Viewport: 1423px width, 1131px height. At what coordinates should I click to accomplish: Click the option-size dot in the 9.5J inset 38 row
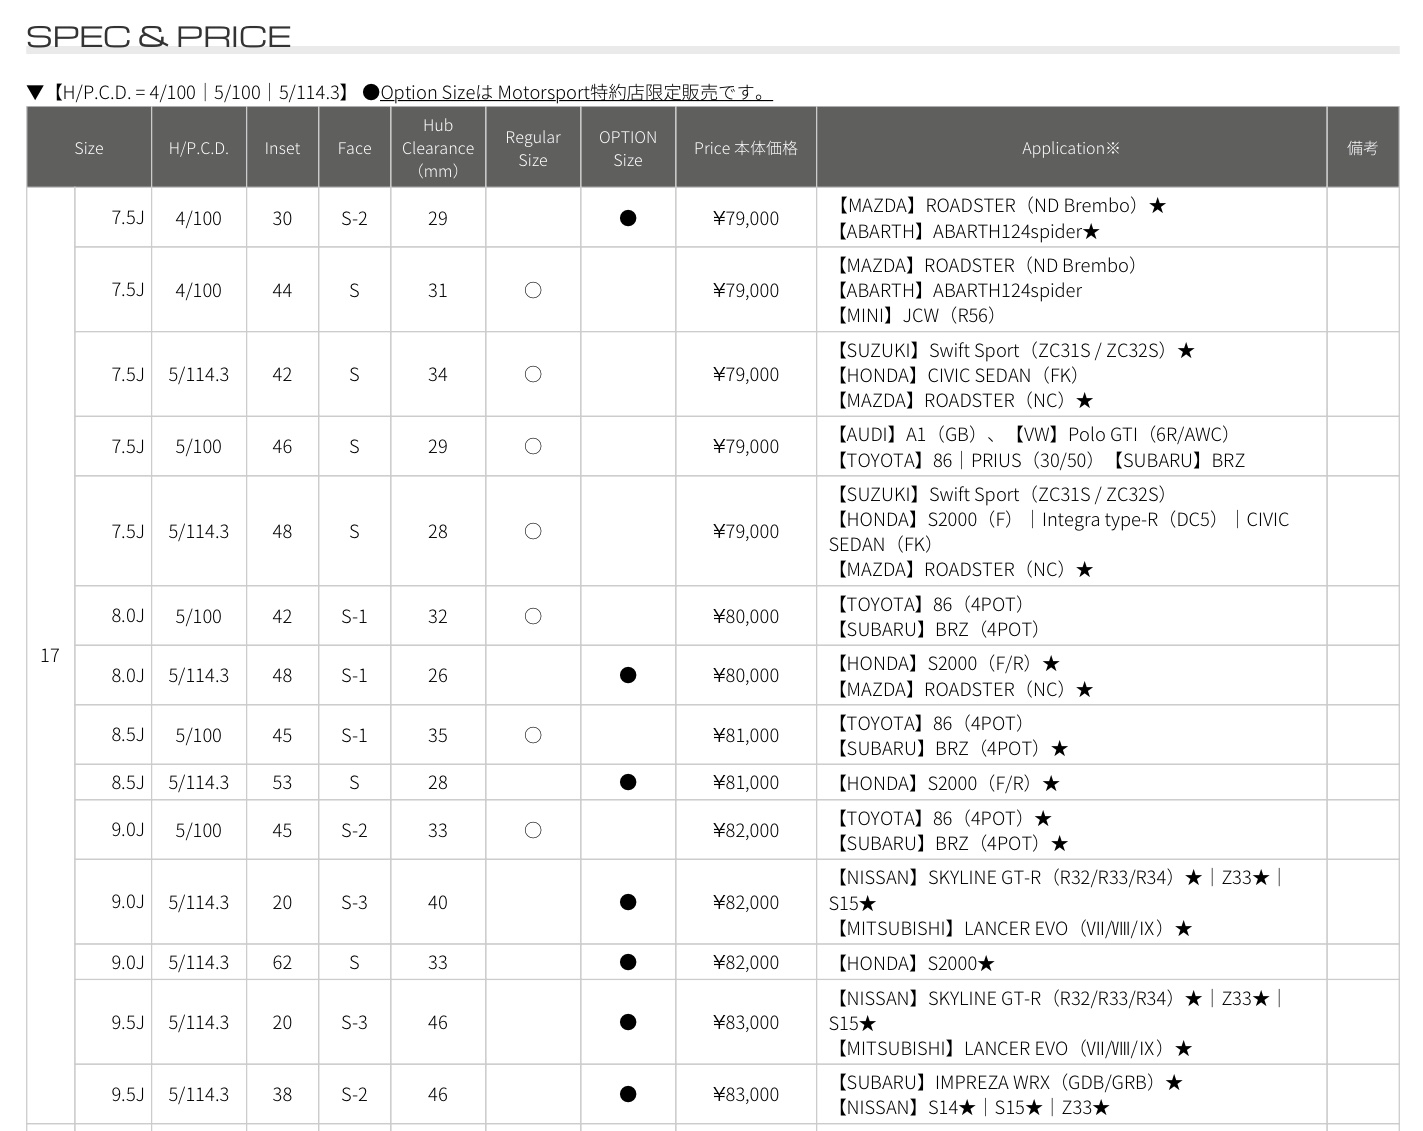point(628,1094)
